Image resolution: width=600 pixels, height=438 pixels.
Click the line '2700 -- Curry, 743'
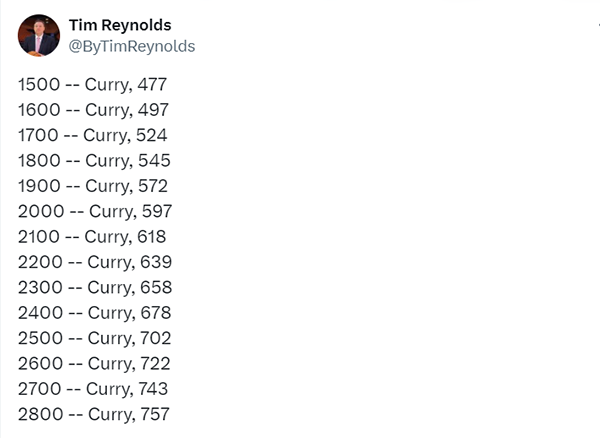pyautogui.click(x=93, y=389)
